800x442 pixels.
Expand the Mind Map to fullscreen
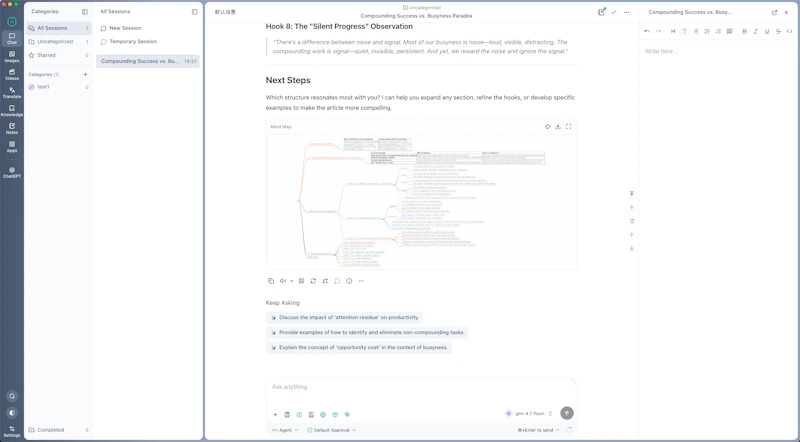(x=568, y=127)
